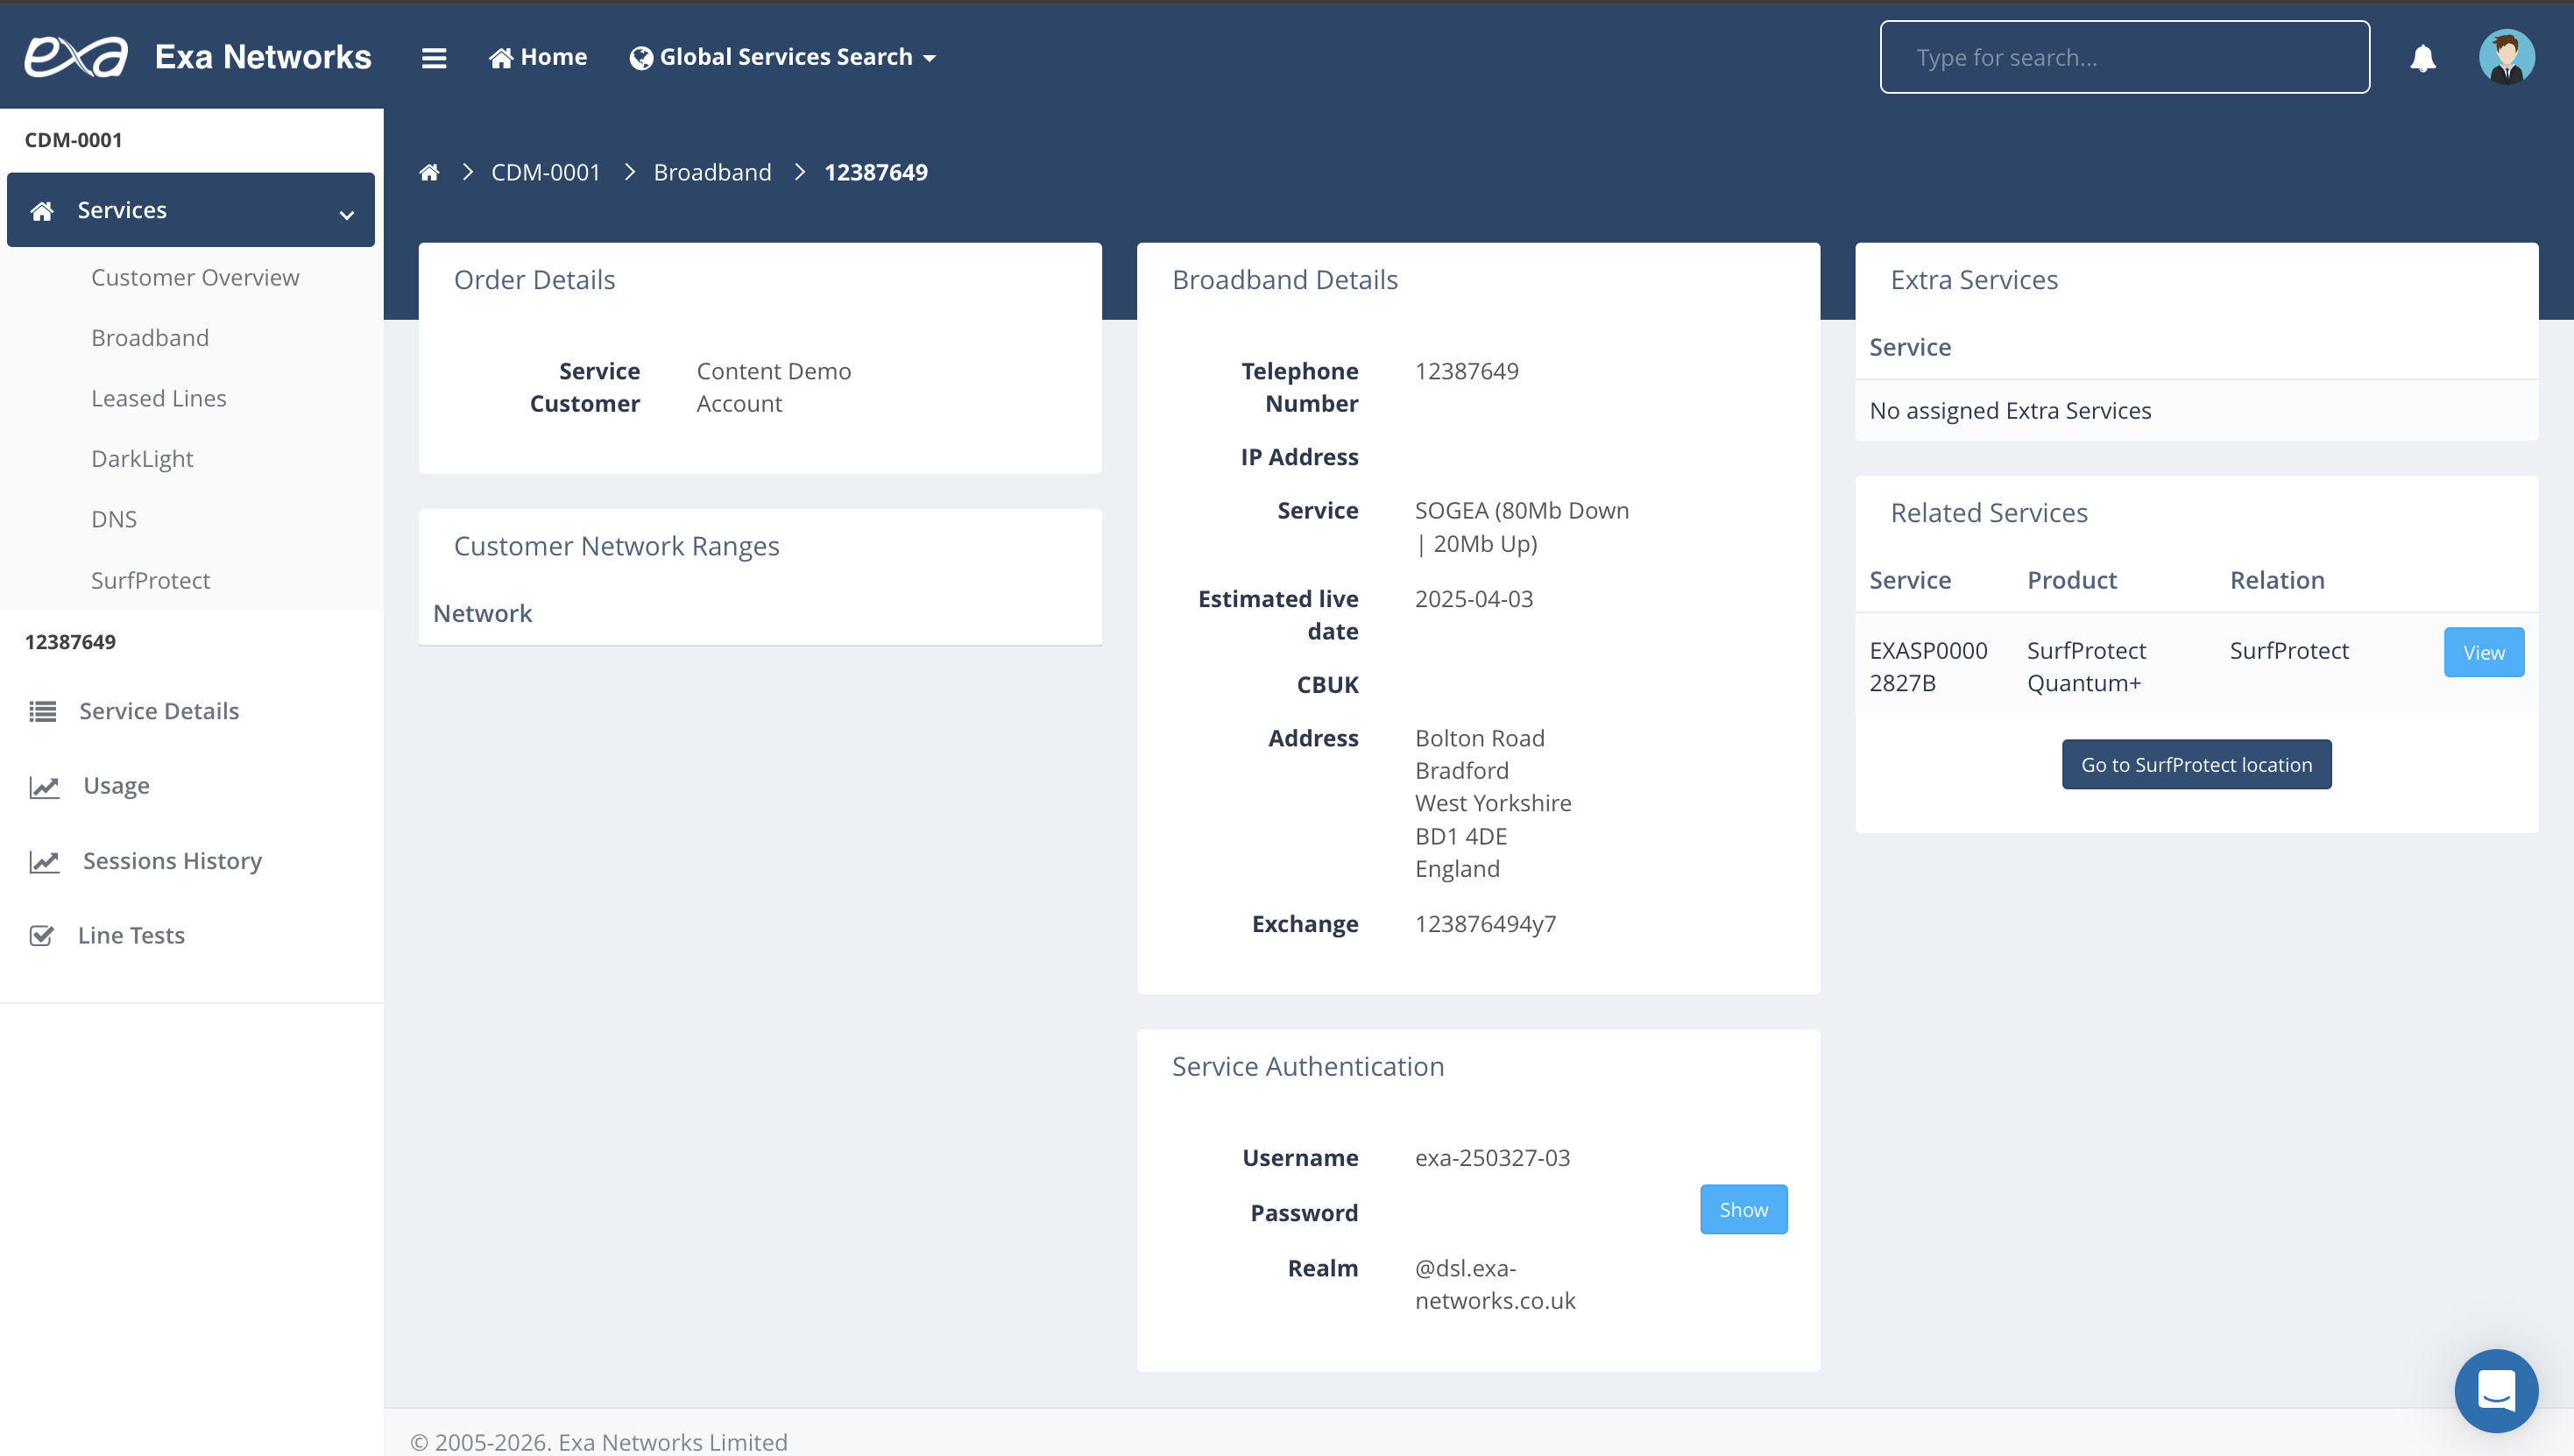This screenshot has width=2574, height=1456.
Task: Open the notifications bell
Action: [x=2422, y=58]
